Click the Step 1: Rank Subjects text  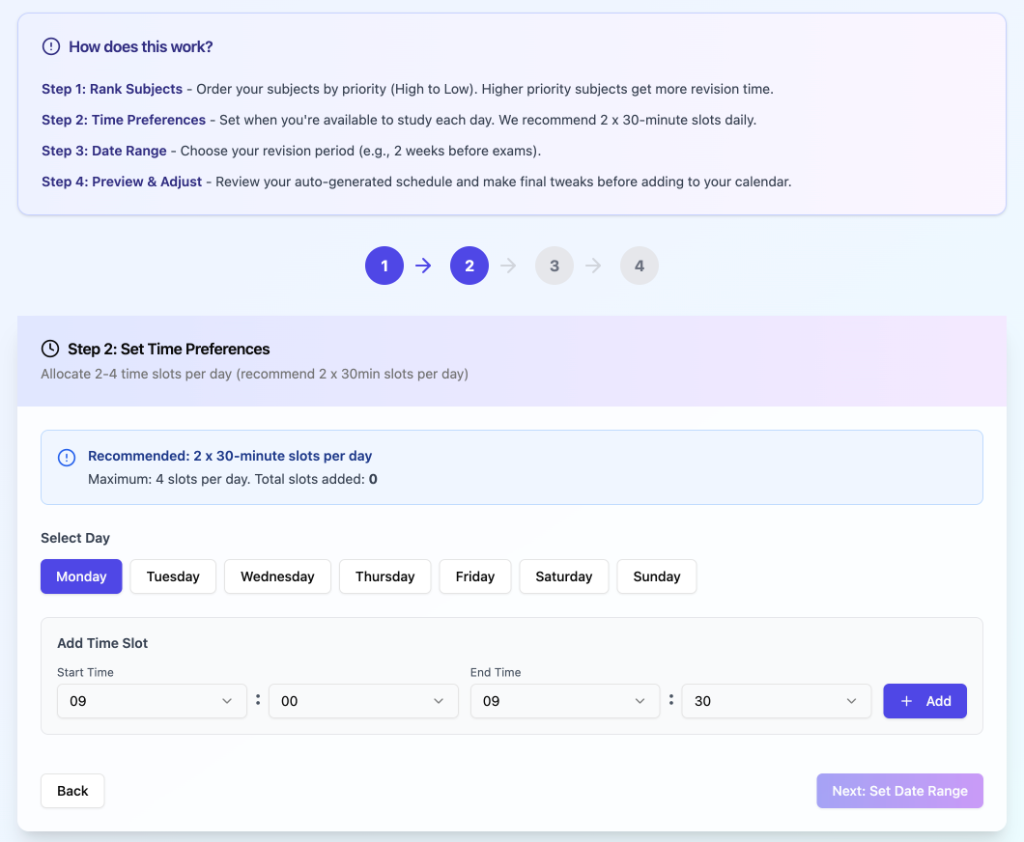tap(112, 89)
